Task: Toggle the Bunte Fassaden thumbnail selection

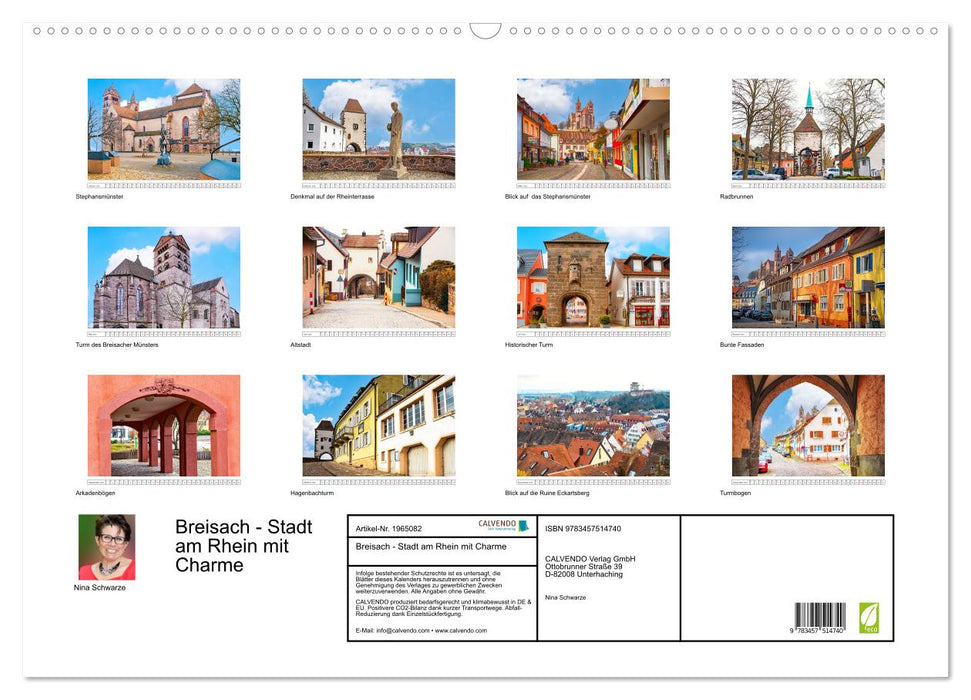Action: click(808, 278)
